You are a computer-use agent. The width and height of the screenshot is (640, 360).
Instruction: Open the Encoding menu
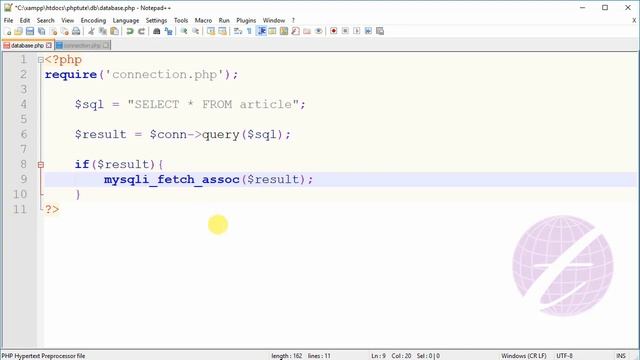(93, 20)
